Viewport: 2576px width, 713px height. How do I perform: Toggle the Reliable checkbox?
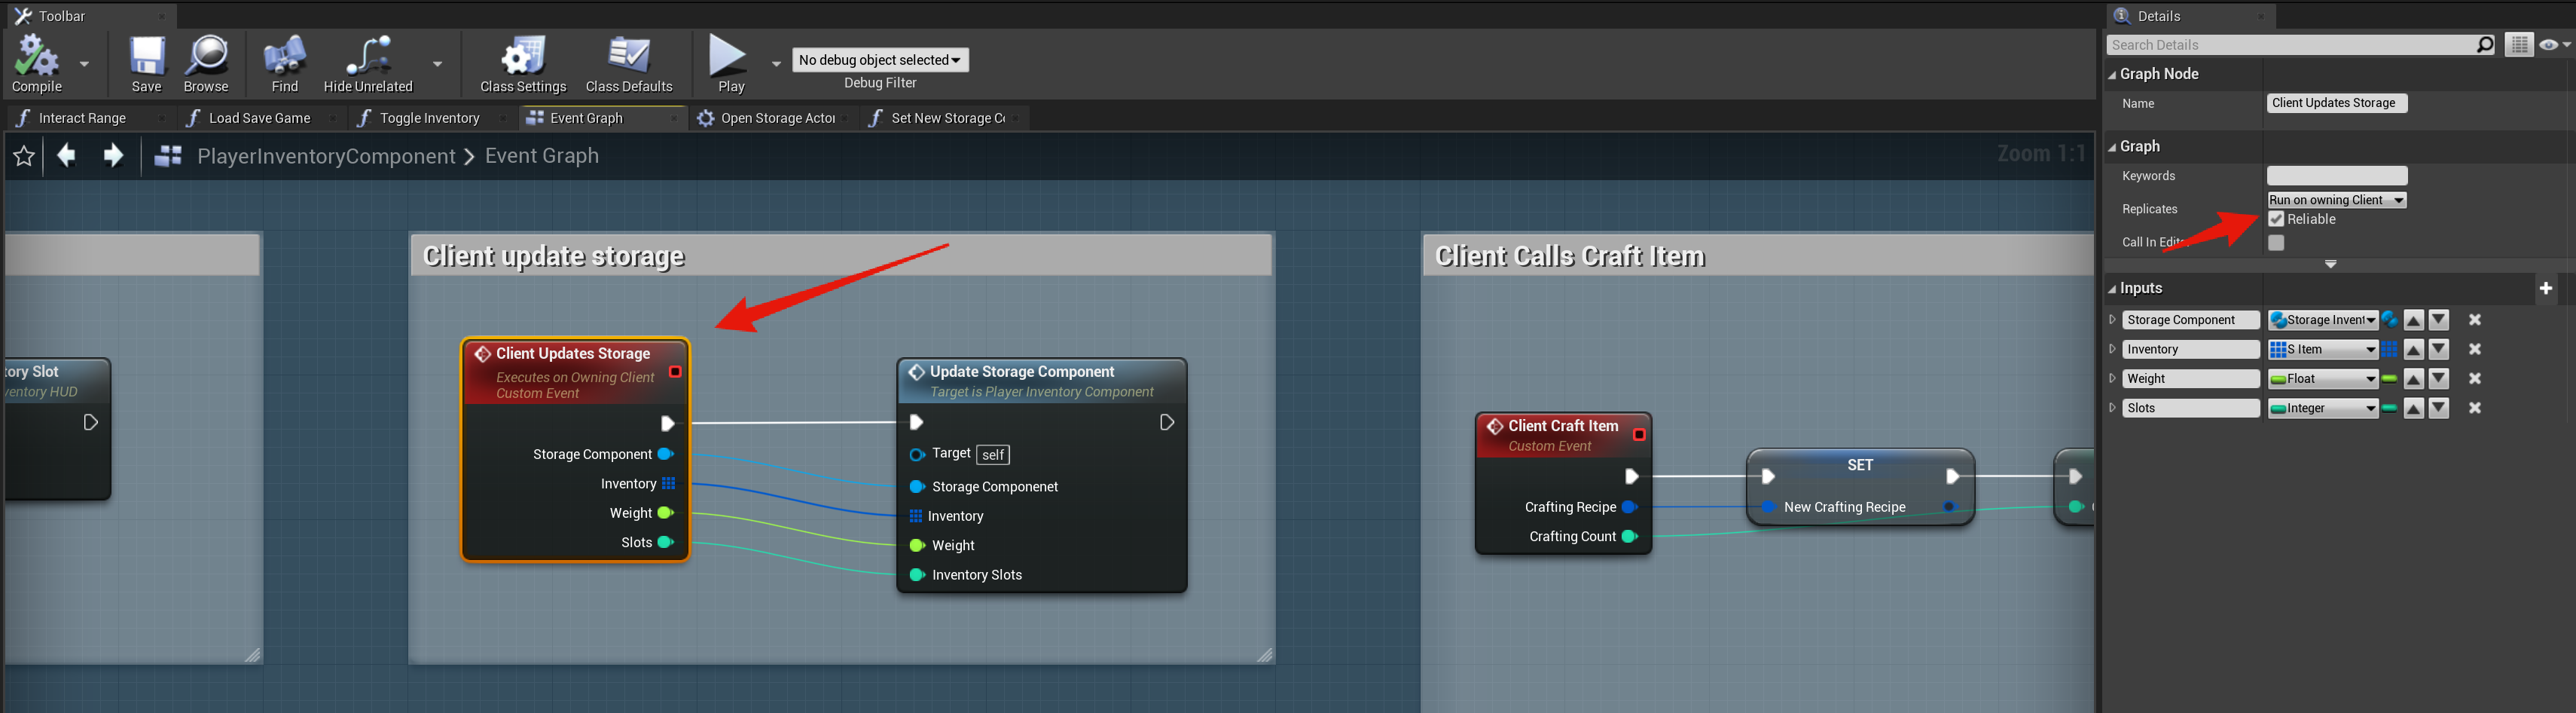[x=2276, y=220]
